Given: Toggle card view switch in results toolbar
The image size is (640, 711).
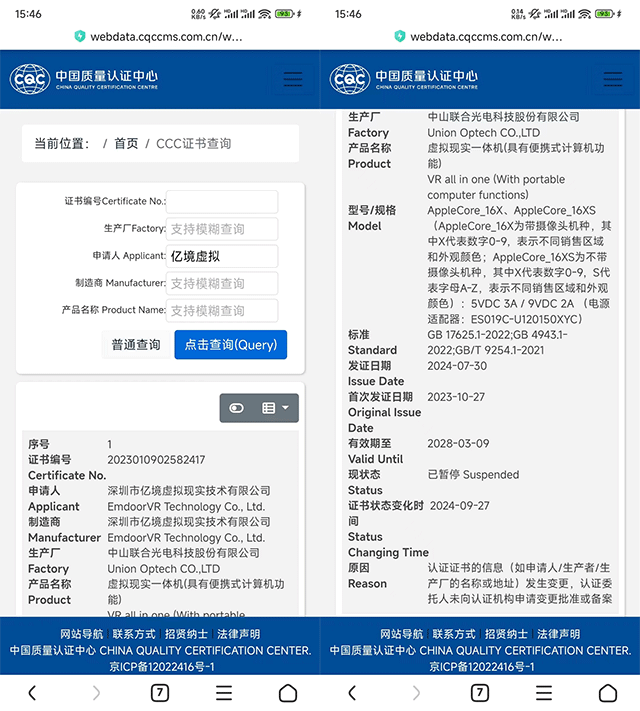Looking at the screenshot, I should pyautogui.click(x=236, y=408).
